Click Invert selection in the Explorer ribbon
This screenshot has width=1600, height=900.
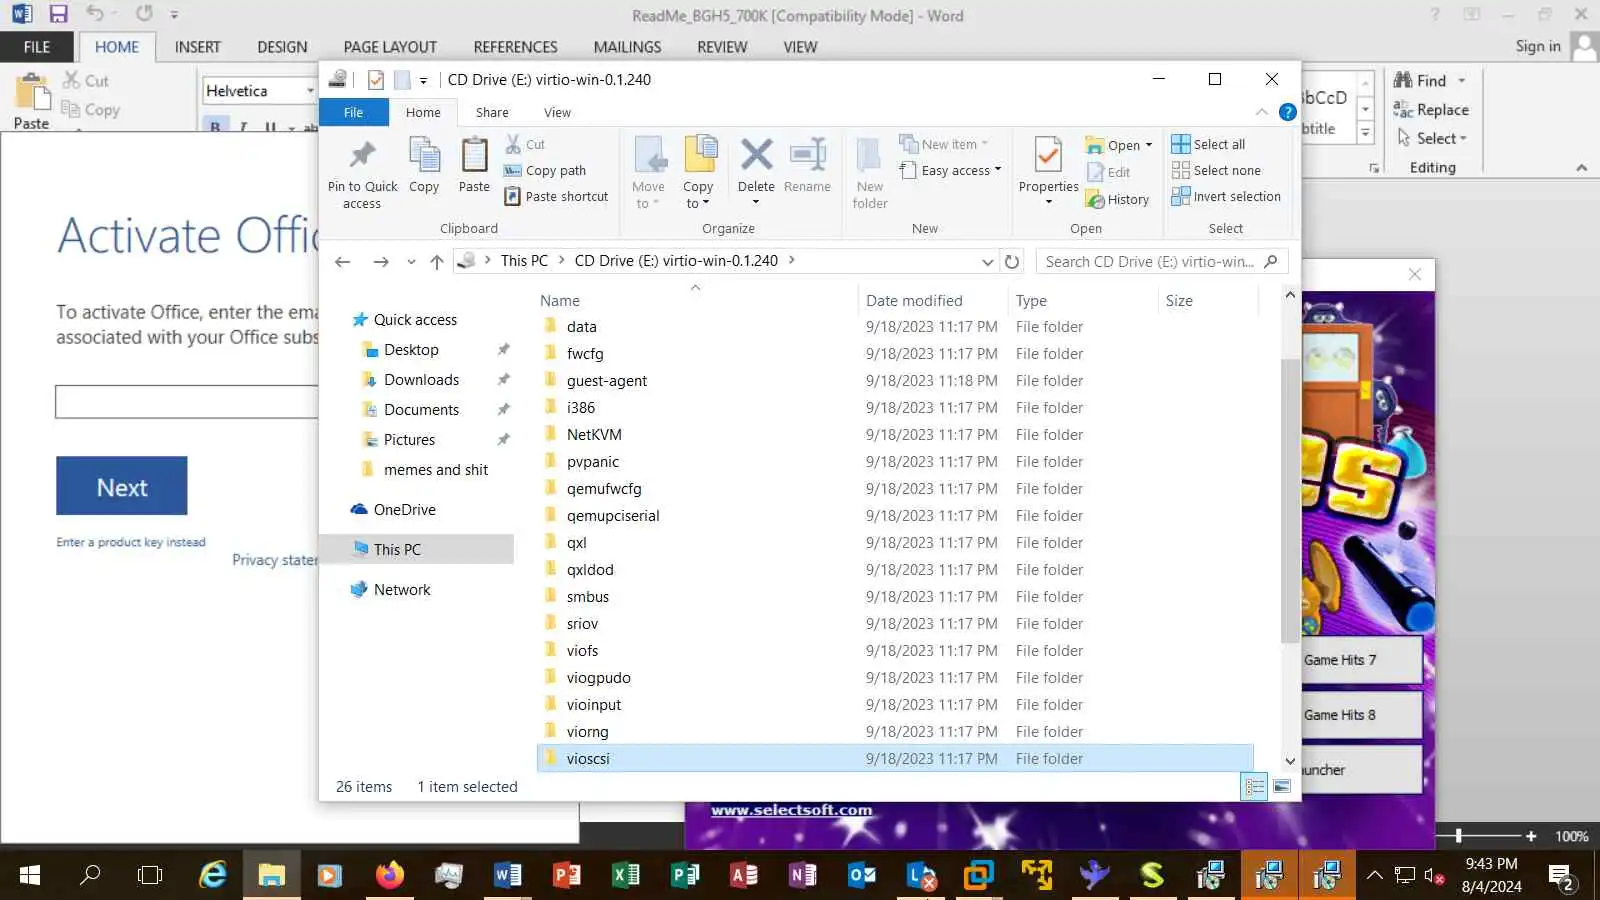pyautogui.click(x=1226, y=197)
